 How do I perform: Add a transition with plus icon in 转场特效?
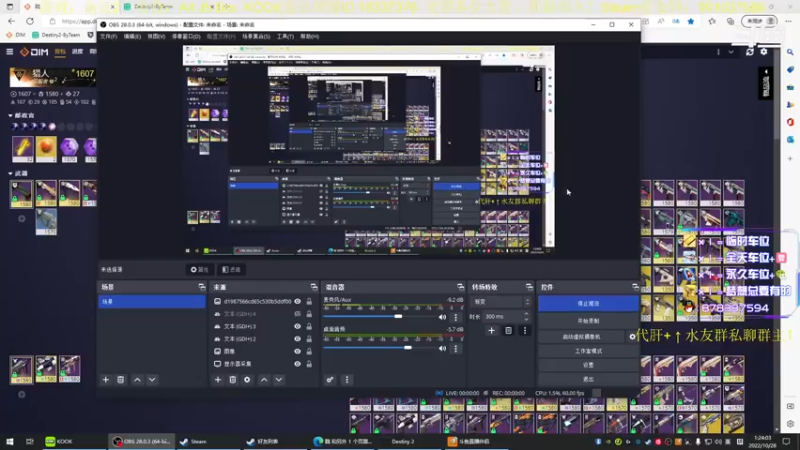pos(491,331)
